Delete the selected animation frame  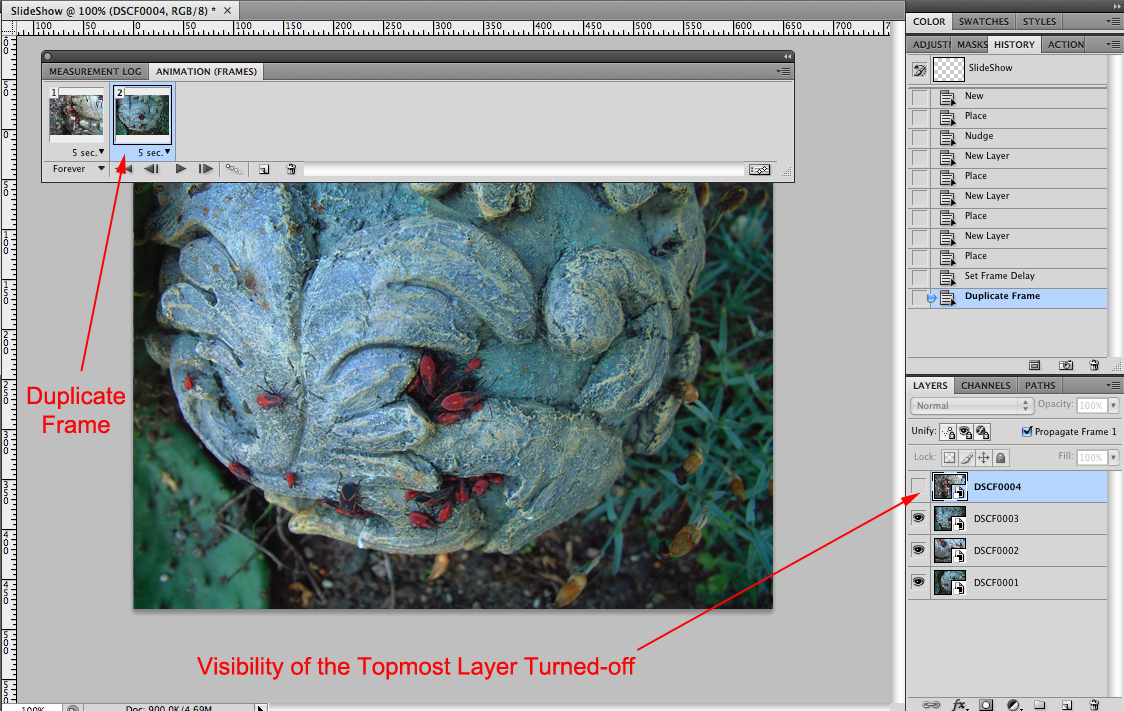291,170
